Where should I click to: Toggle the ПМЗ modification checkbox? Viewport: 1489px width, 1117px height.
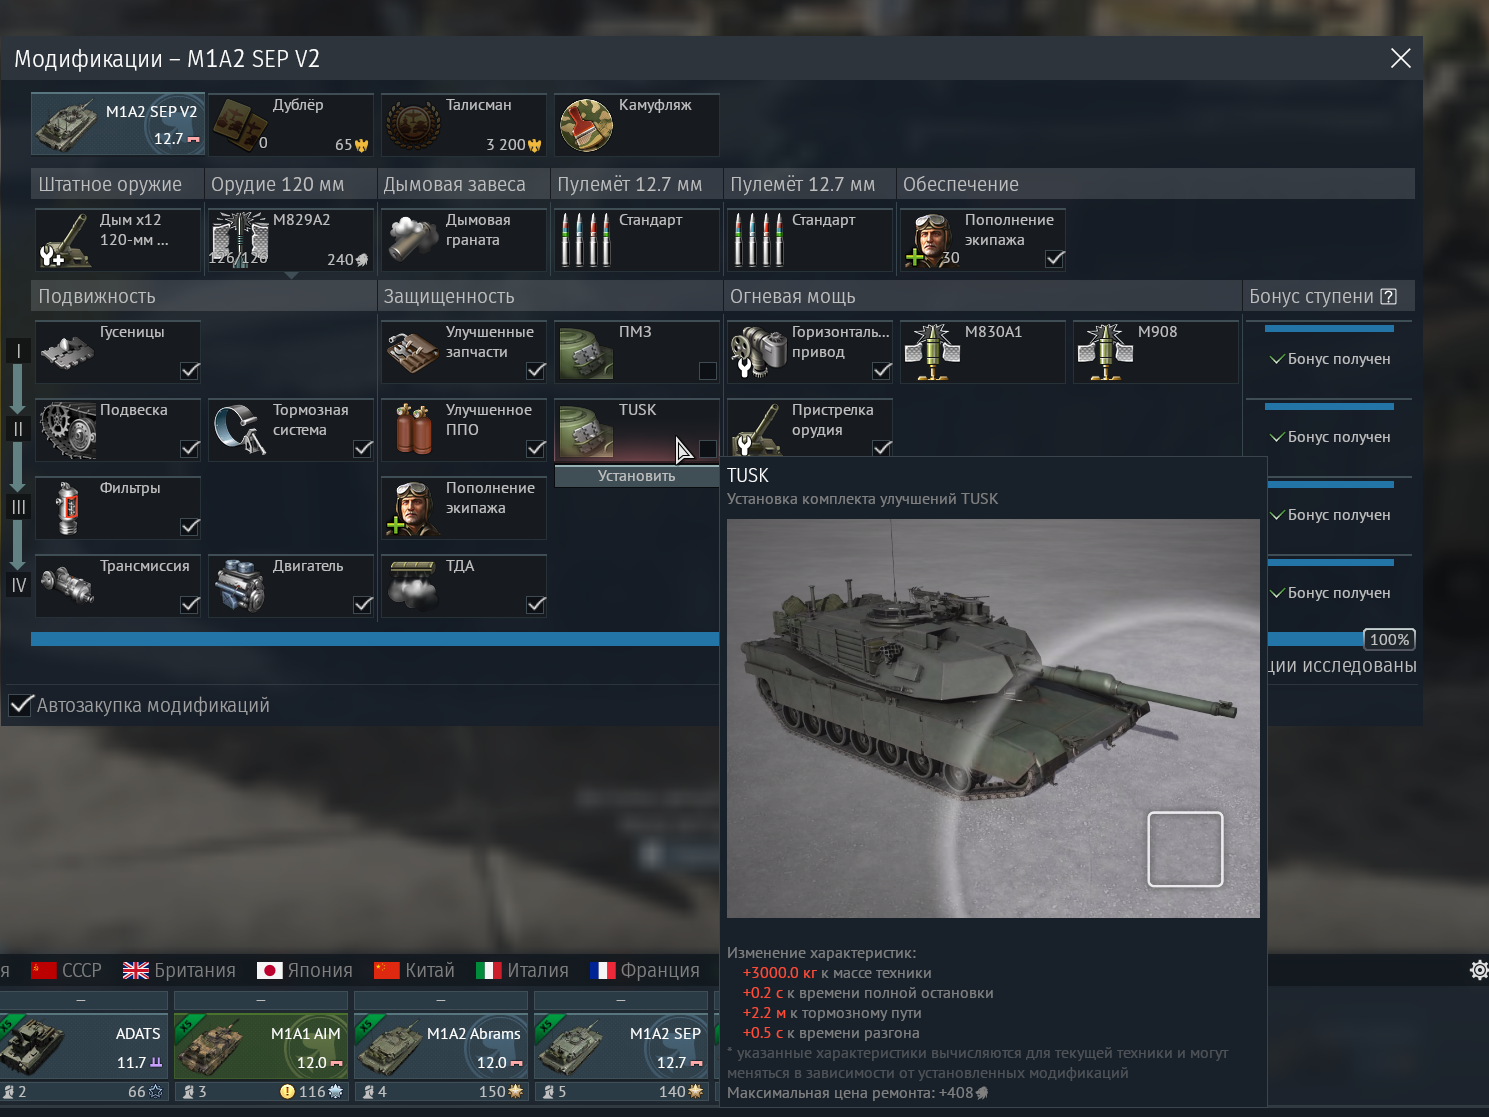[x=708, y=371]
